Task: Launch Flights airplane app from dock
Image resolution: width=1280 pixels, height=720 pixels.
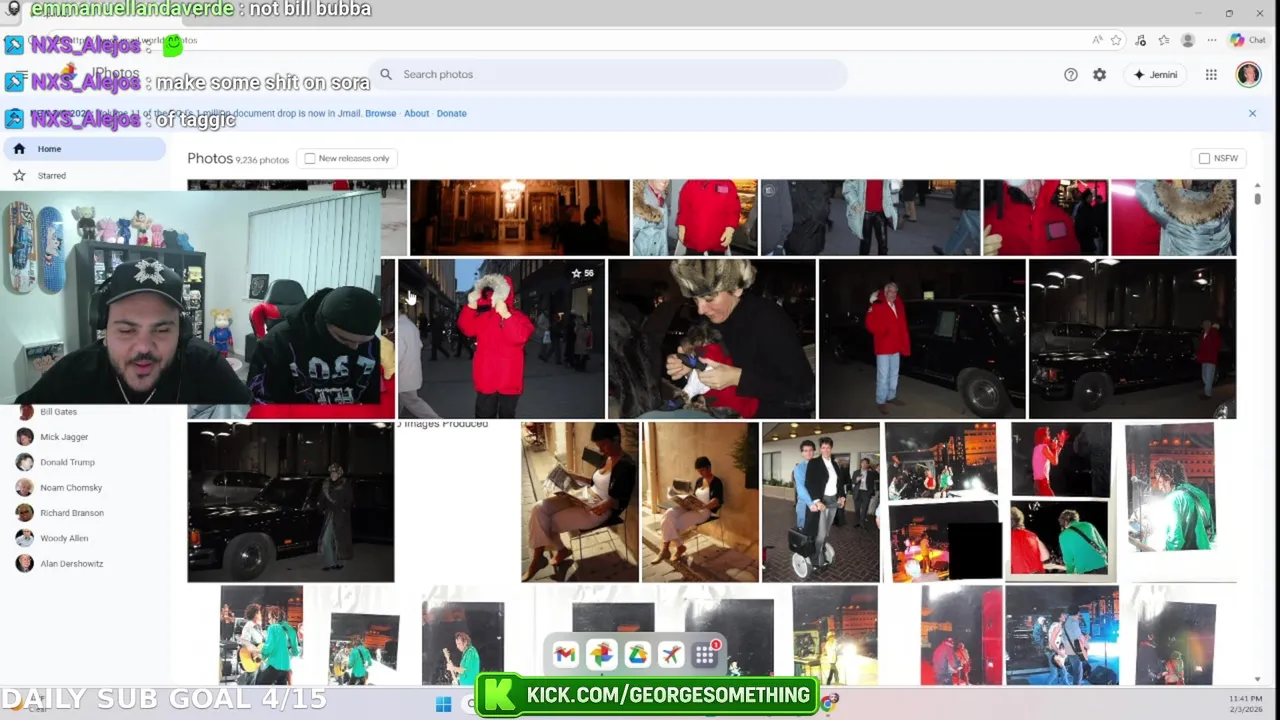Action: (x=671, y=655)
